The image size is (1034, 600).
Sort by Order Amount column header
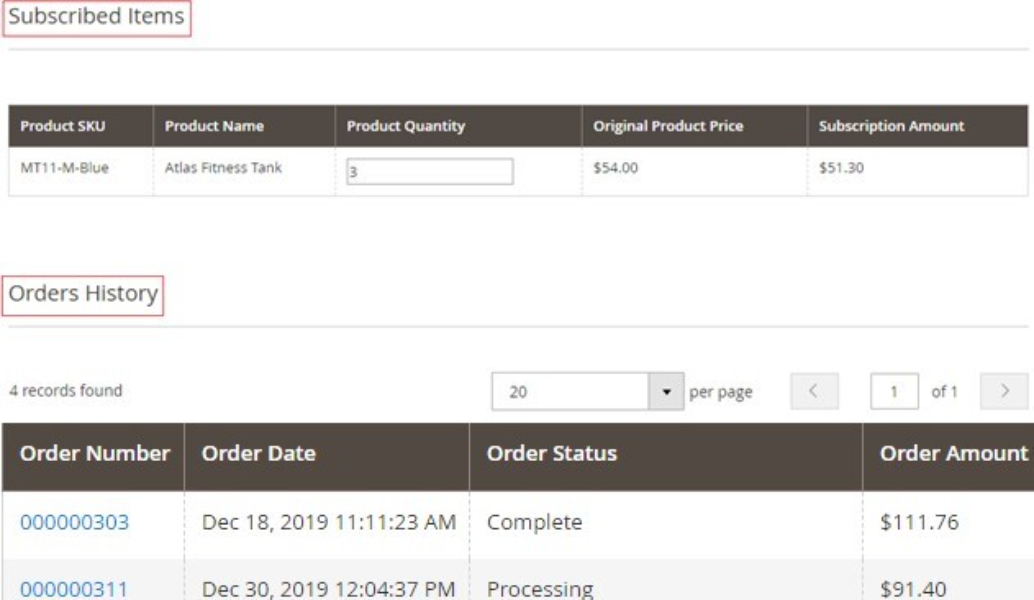click(952, 454)
